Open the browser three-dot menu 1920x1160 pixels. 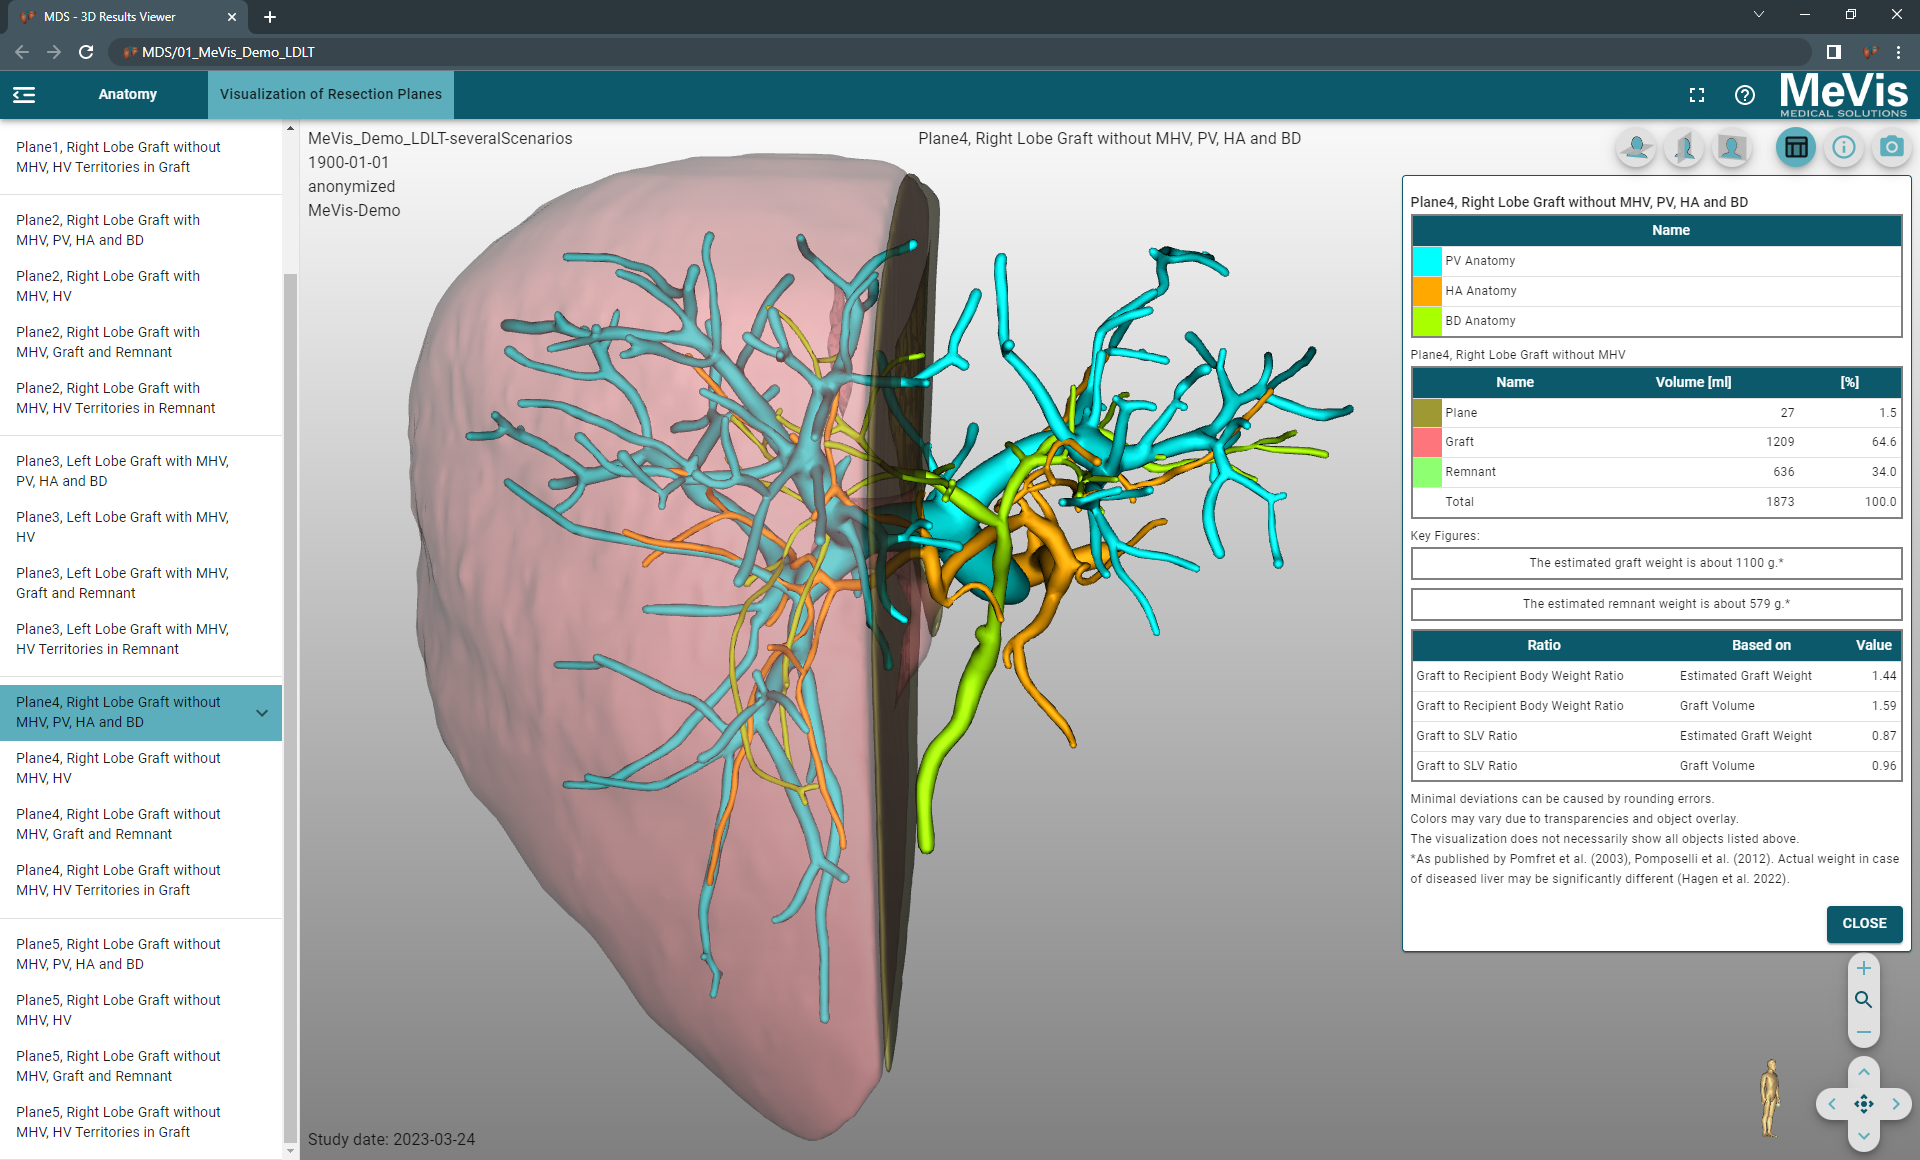[1898, 52]
